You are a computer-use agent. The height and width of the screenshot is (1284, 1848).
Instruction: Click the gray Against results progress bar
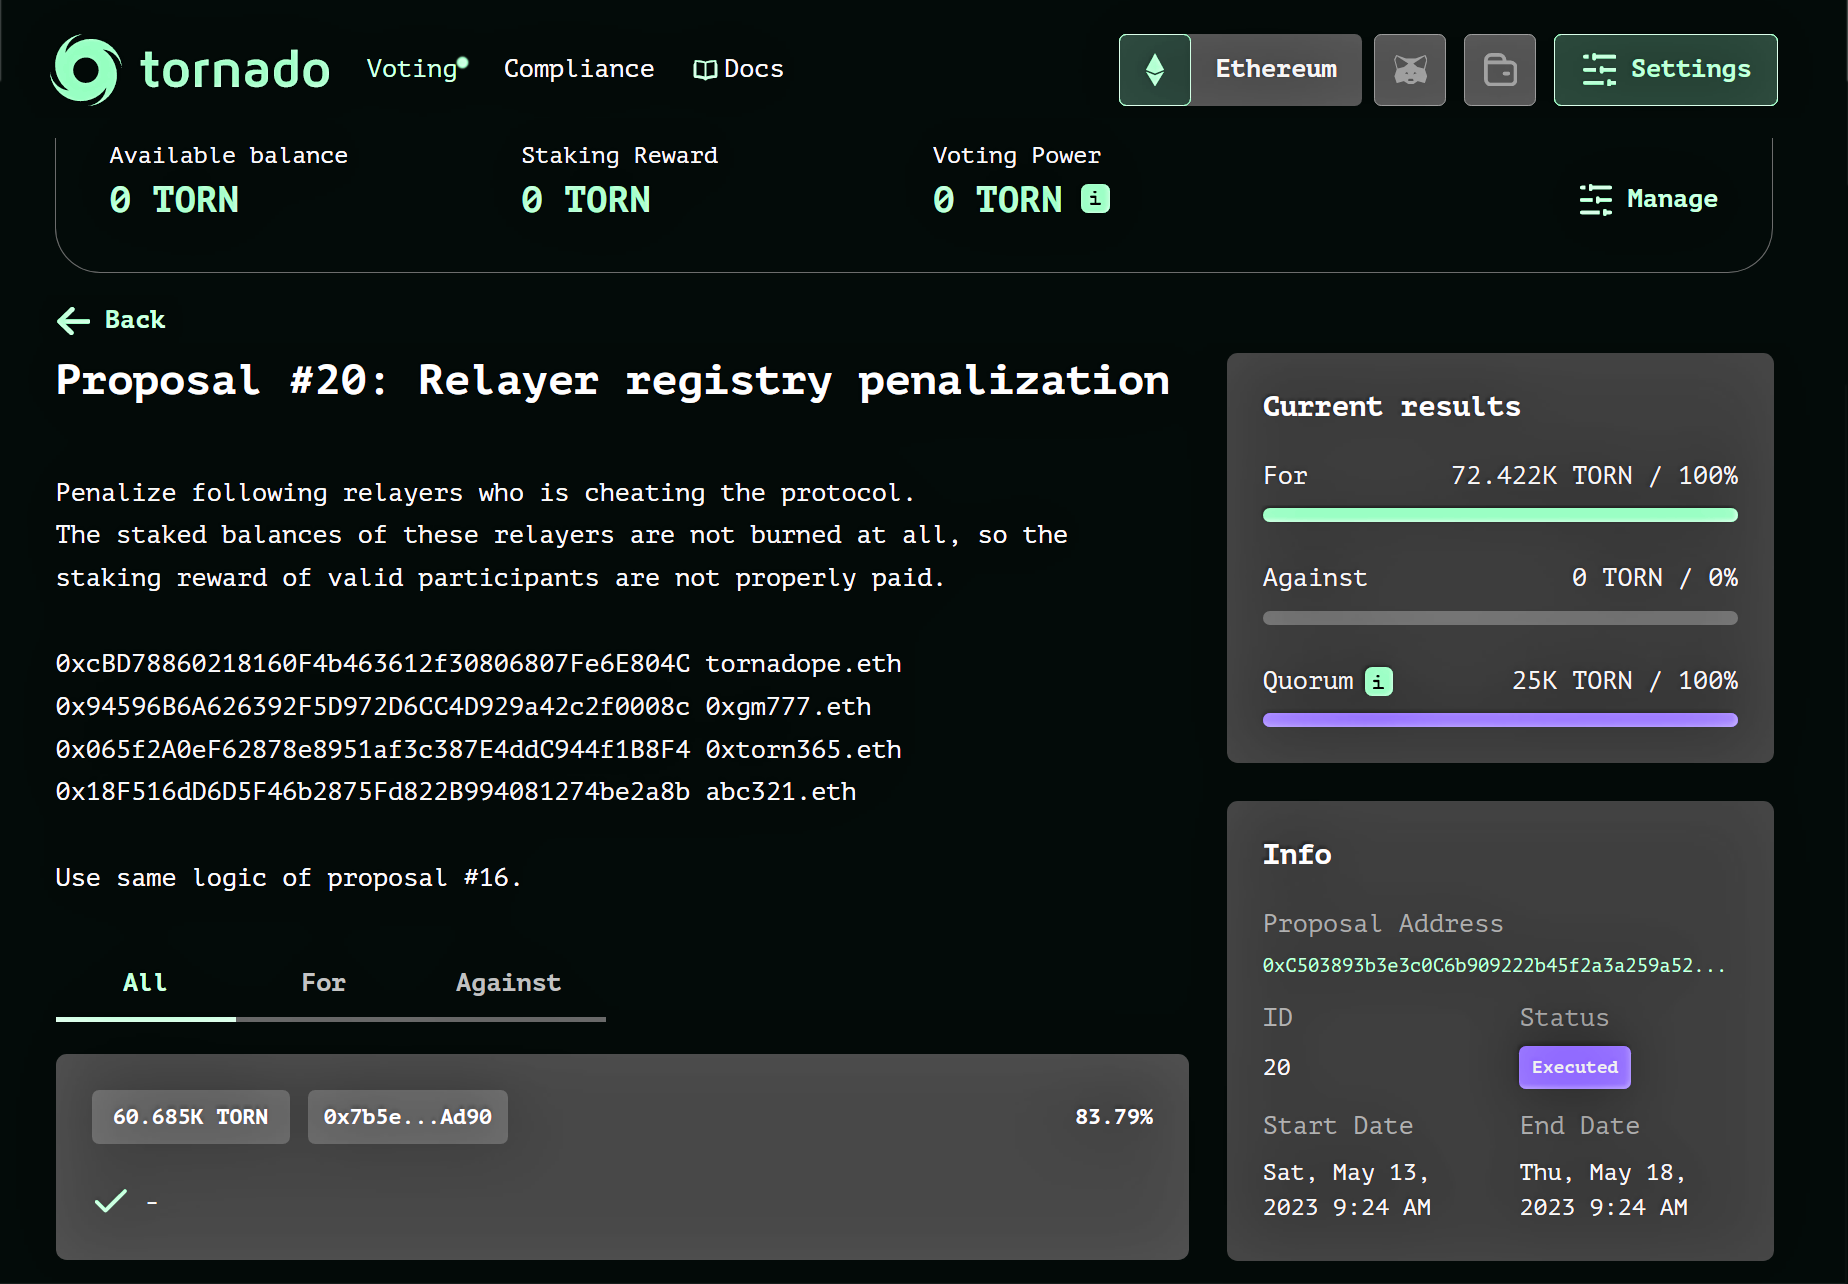(1500, 618)
